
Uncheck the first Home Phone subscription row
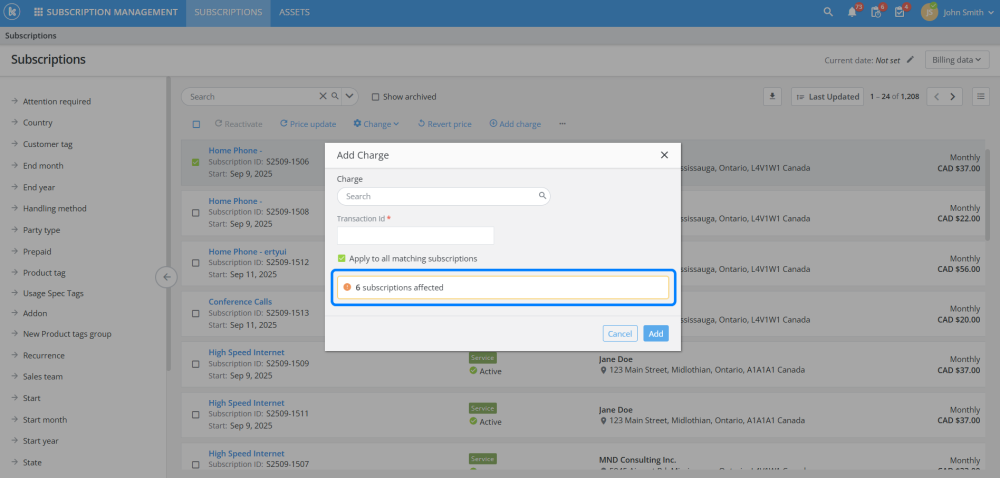196,161
